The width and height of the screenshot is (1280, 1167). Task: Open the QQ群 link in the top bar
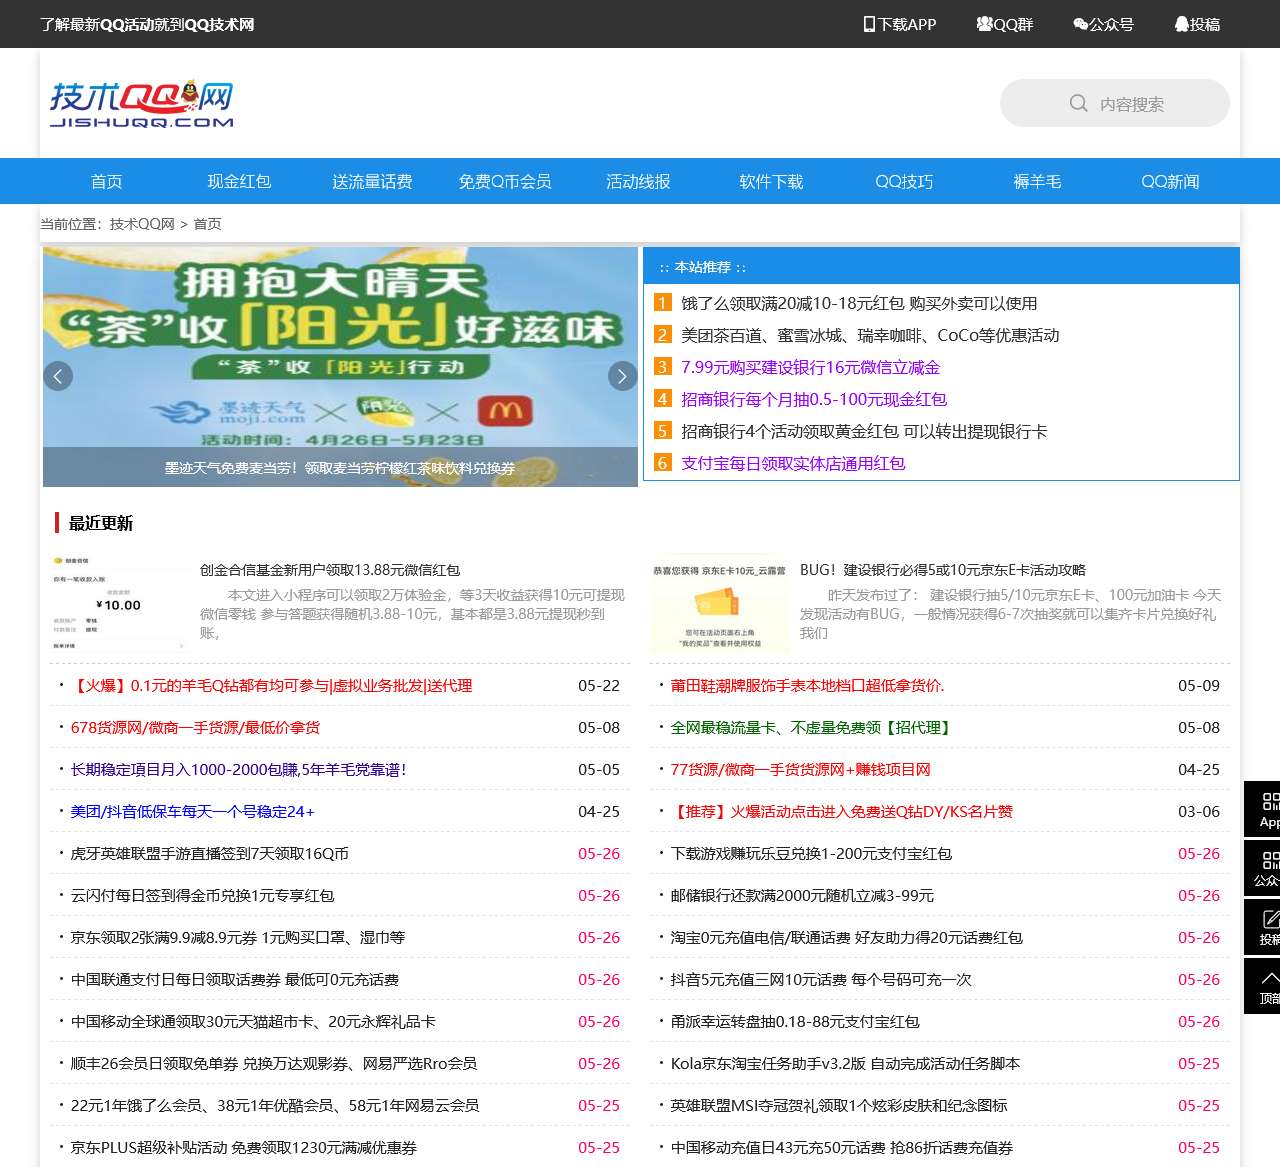tap(1005, 24)
